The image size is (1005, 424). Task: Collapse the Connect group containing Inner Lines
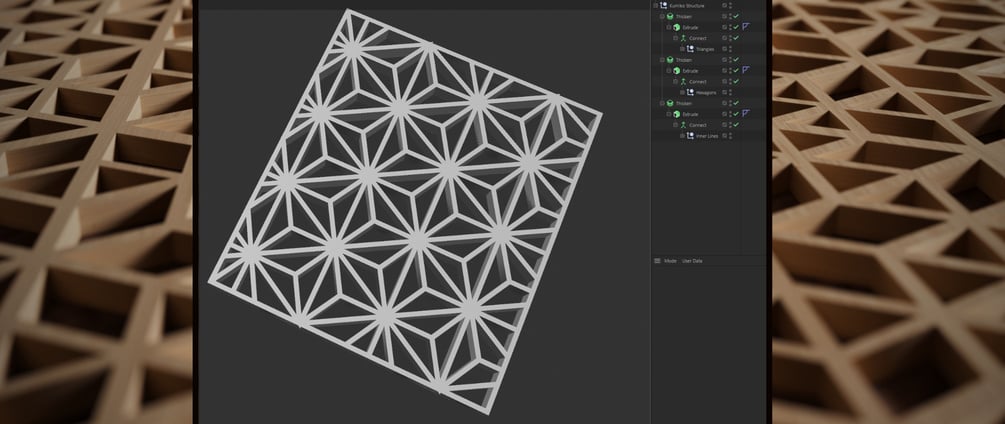[x=676, y=125]
